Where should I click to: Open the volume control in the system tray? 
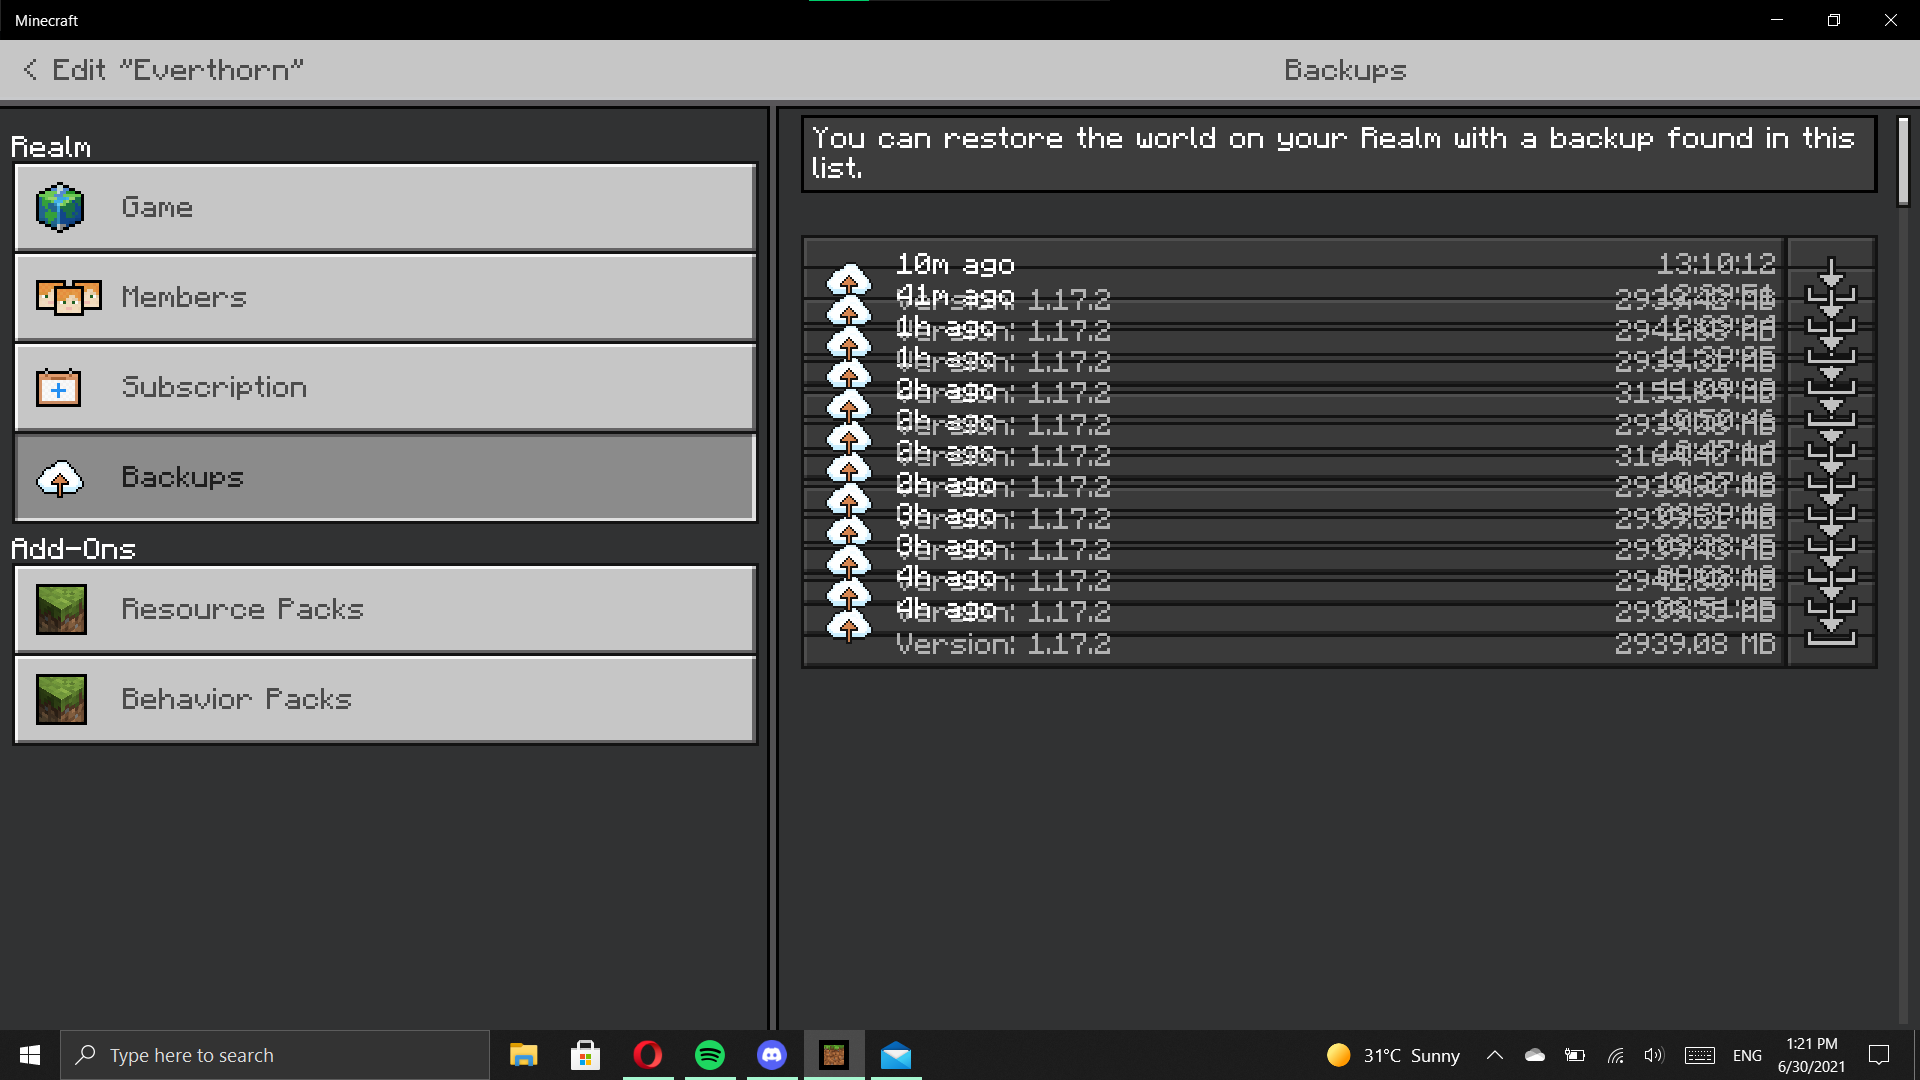tap(1653, 1055)
